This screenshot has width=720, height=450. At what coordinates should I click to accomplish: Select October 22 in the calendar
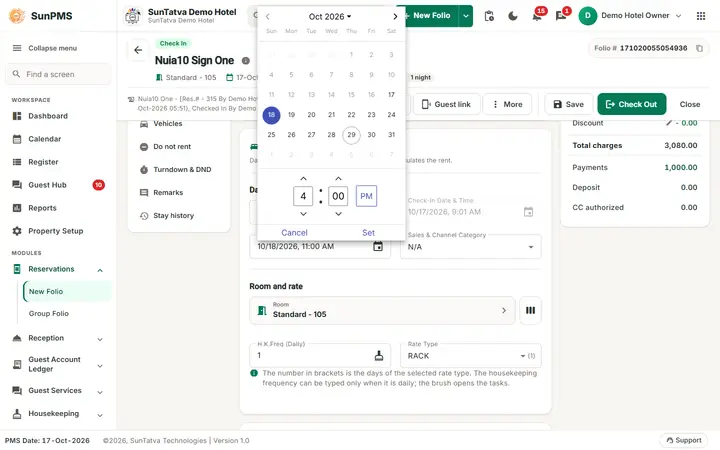pyautogui.click(x=351, y=115)
